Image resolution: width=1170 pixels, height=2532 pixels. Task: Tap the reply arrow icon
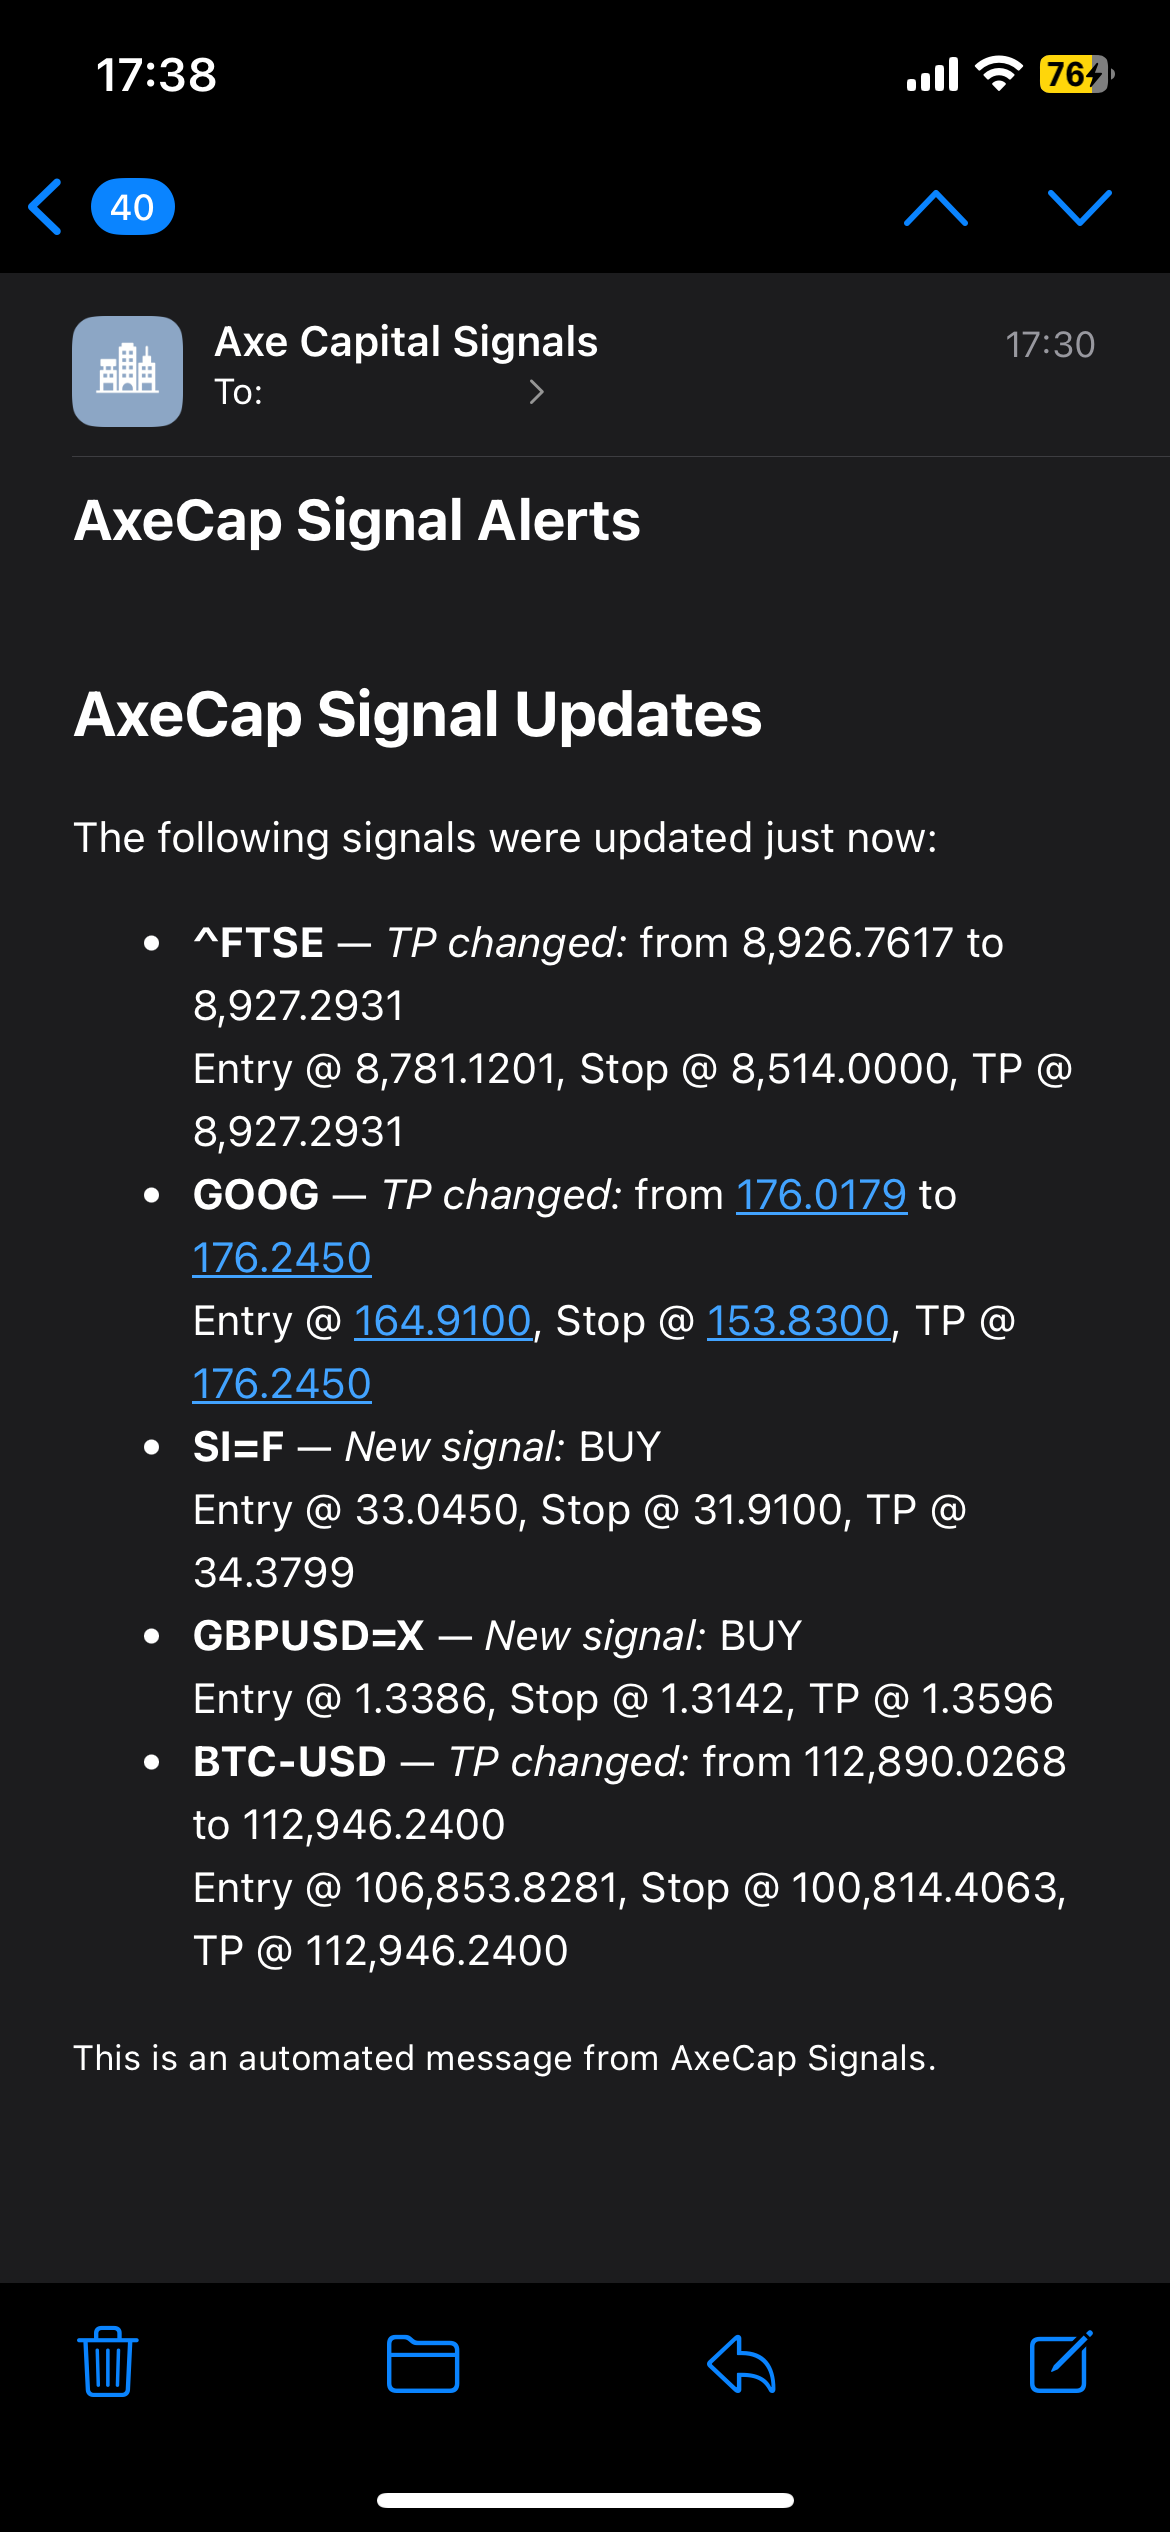tap(741, 2364)
